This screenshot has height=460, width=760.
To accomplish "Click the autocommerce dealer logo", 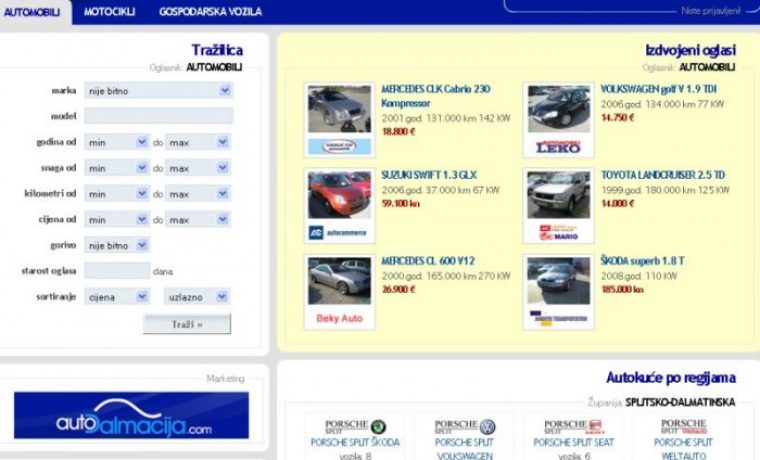I will pos(339,233).
